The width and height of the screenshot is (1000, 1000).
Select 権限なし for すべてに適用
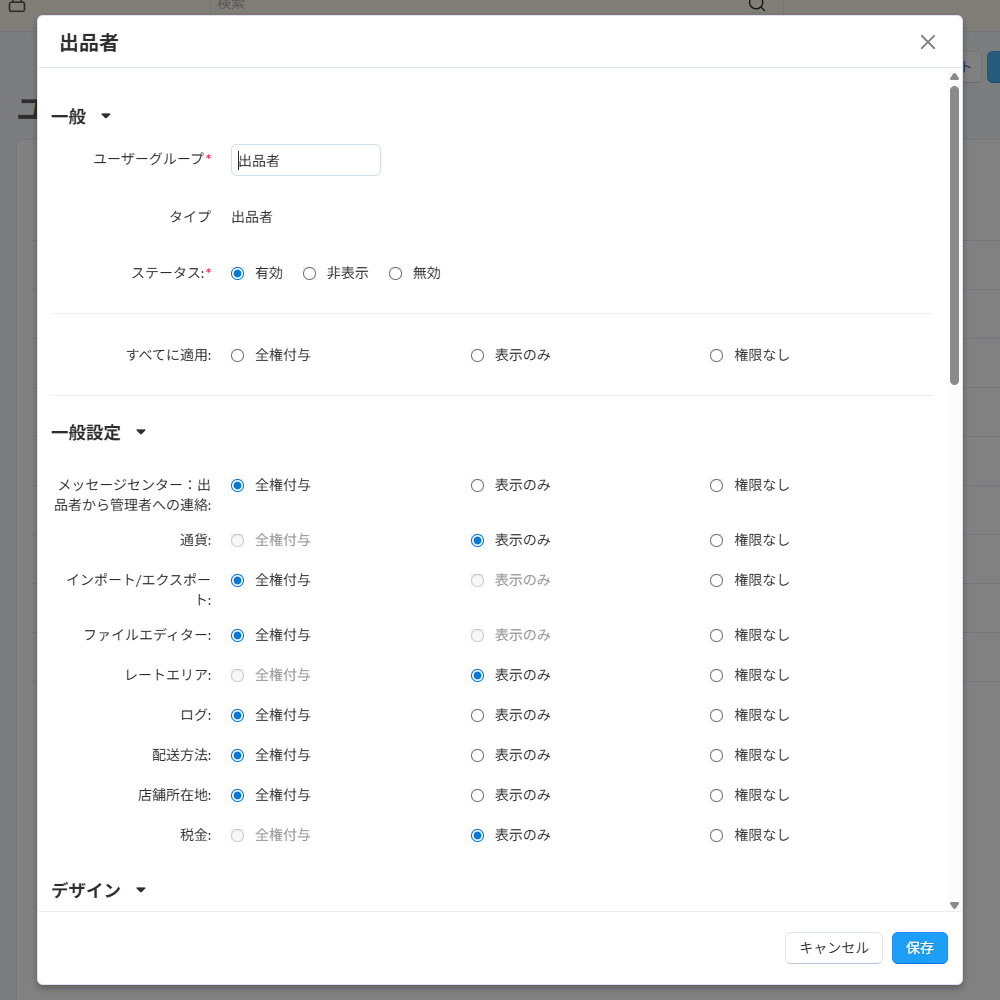(x=716, y=355)
